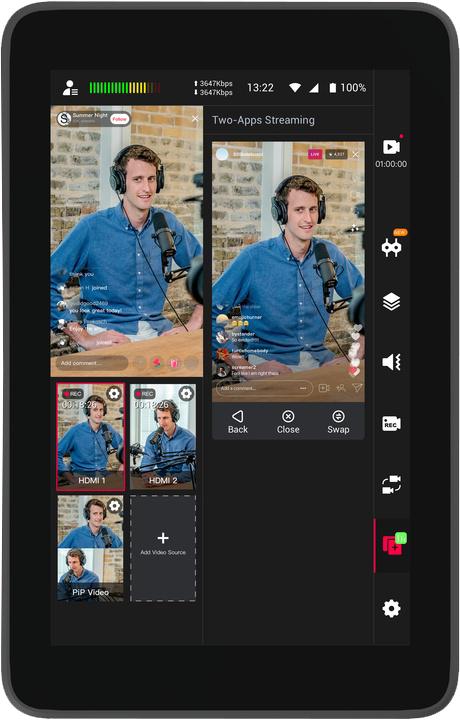Open the layers stack icon

click(x=392, y=302)
